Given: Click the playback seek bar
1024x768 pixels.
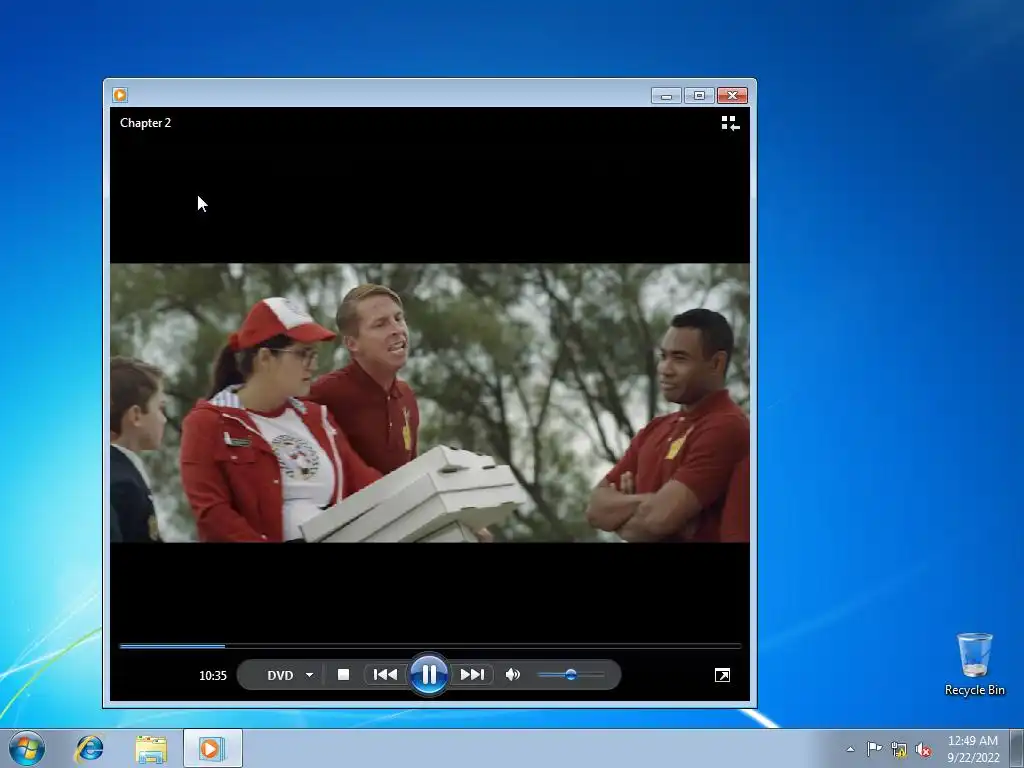Looking at the screenshot, I should point(430,646).
